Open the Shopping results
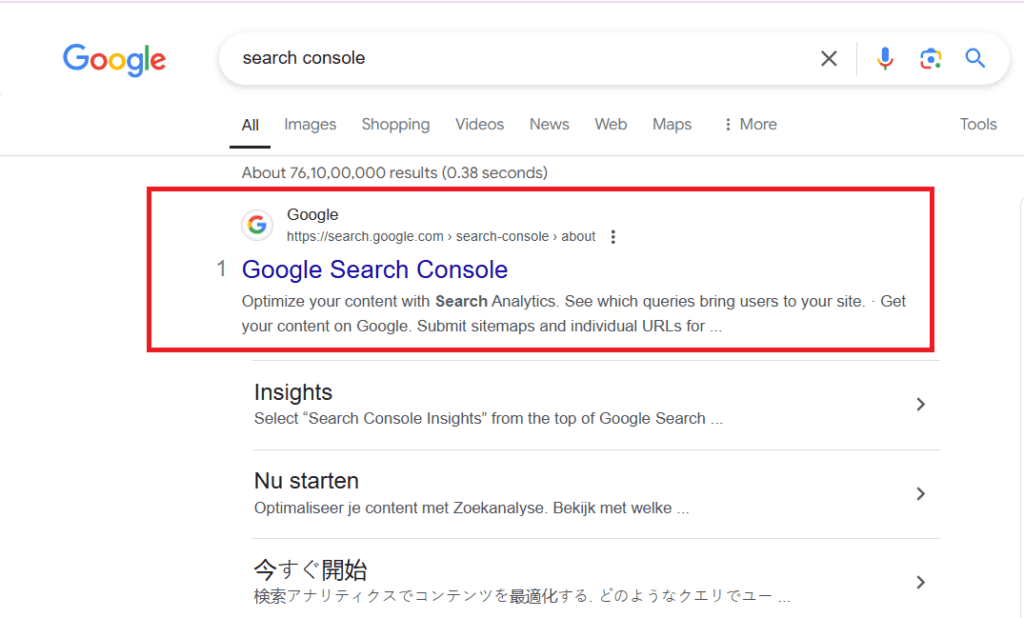 click(396, 124)
